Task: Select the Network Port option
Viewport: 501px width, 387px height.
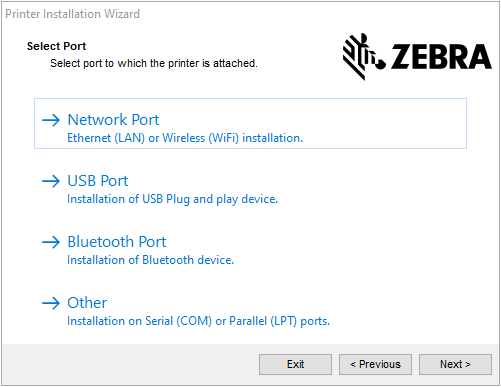Action: click(x=250, y=124)
